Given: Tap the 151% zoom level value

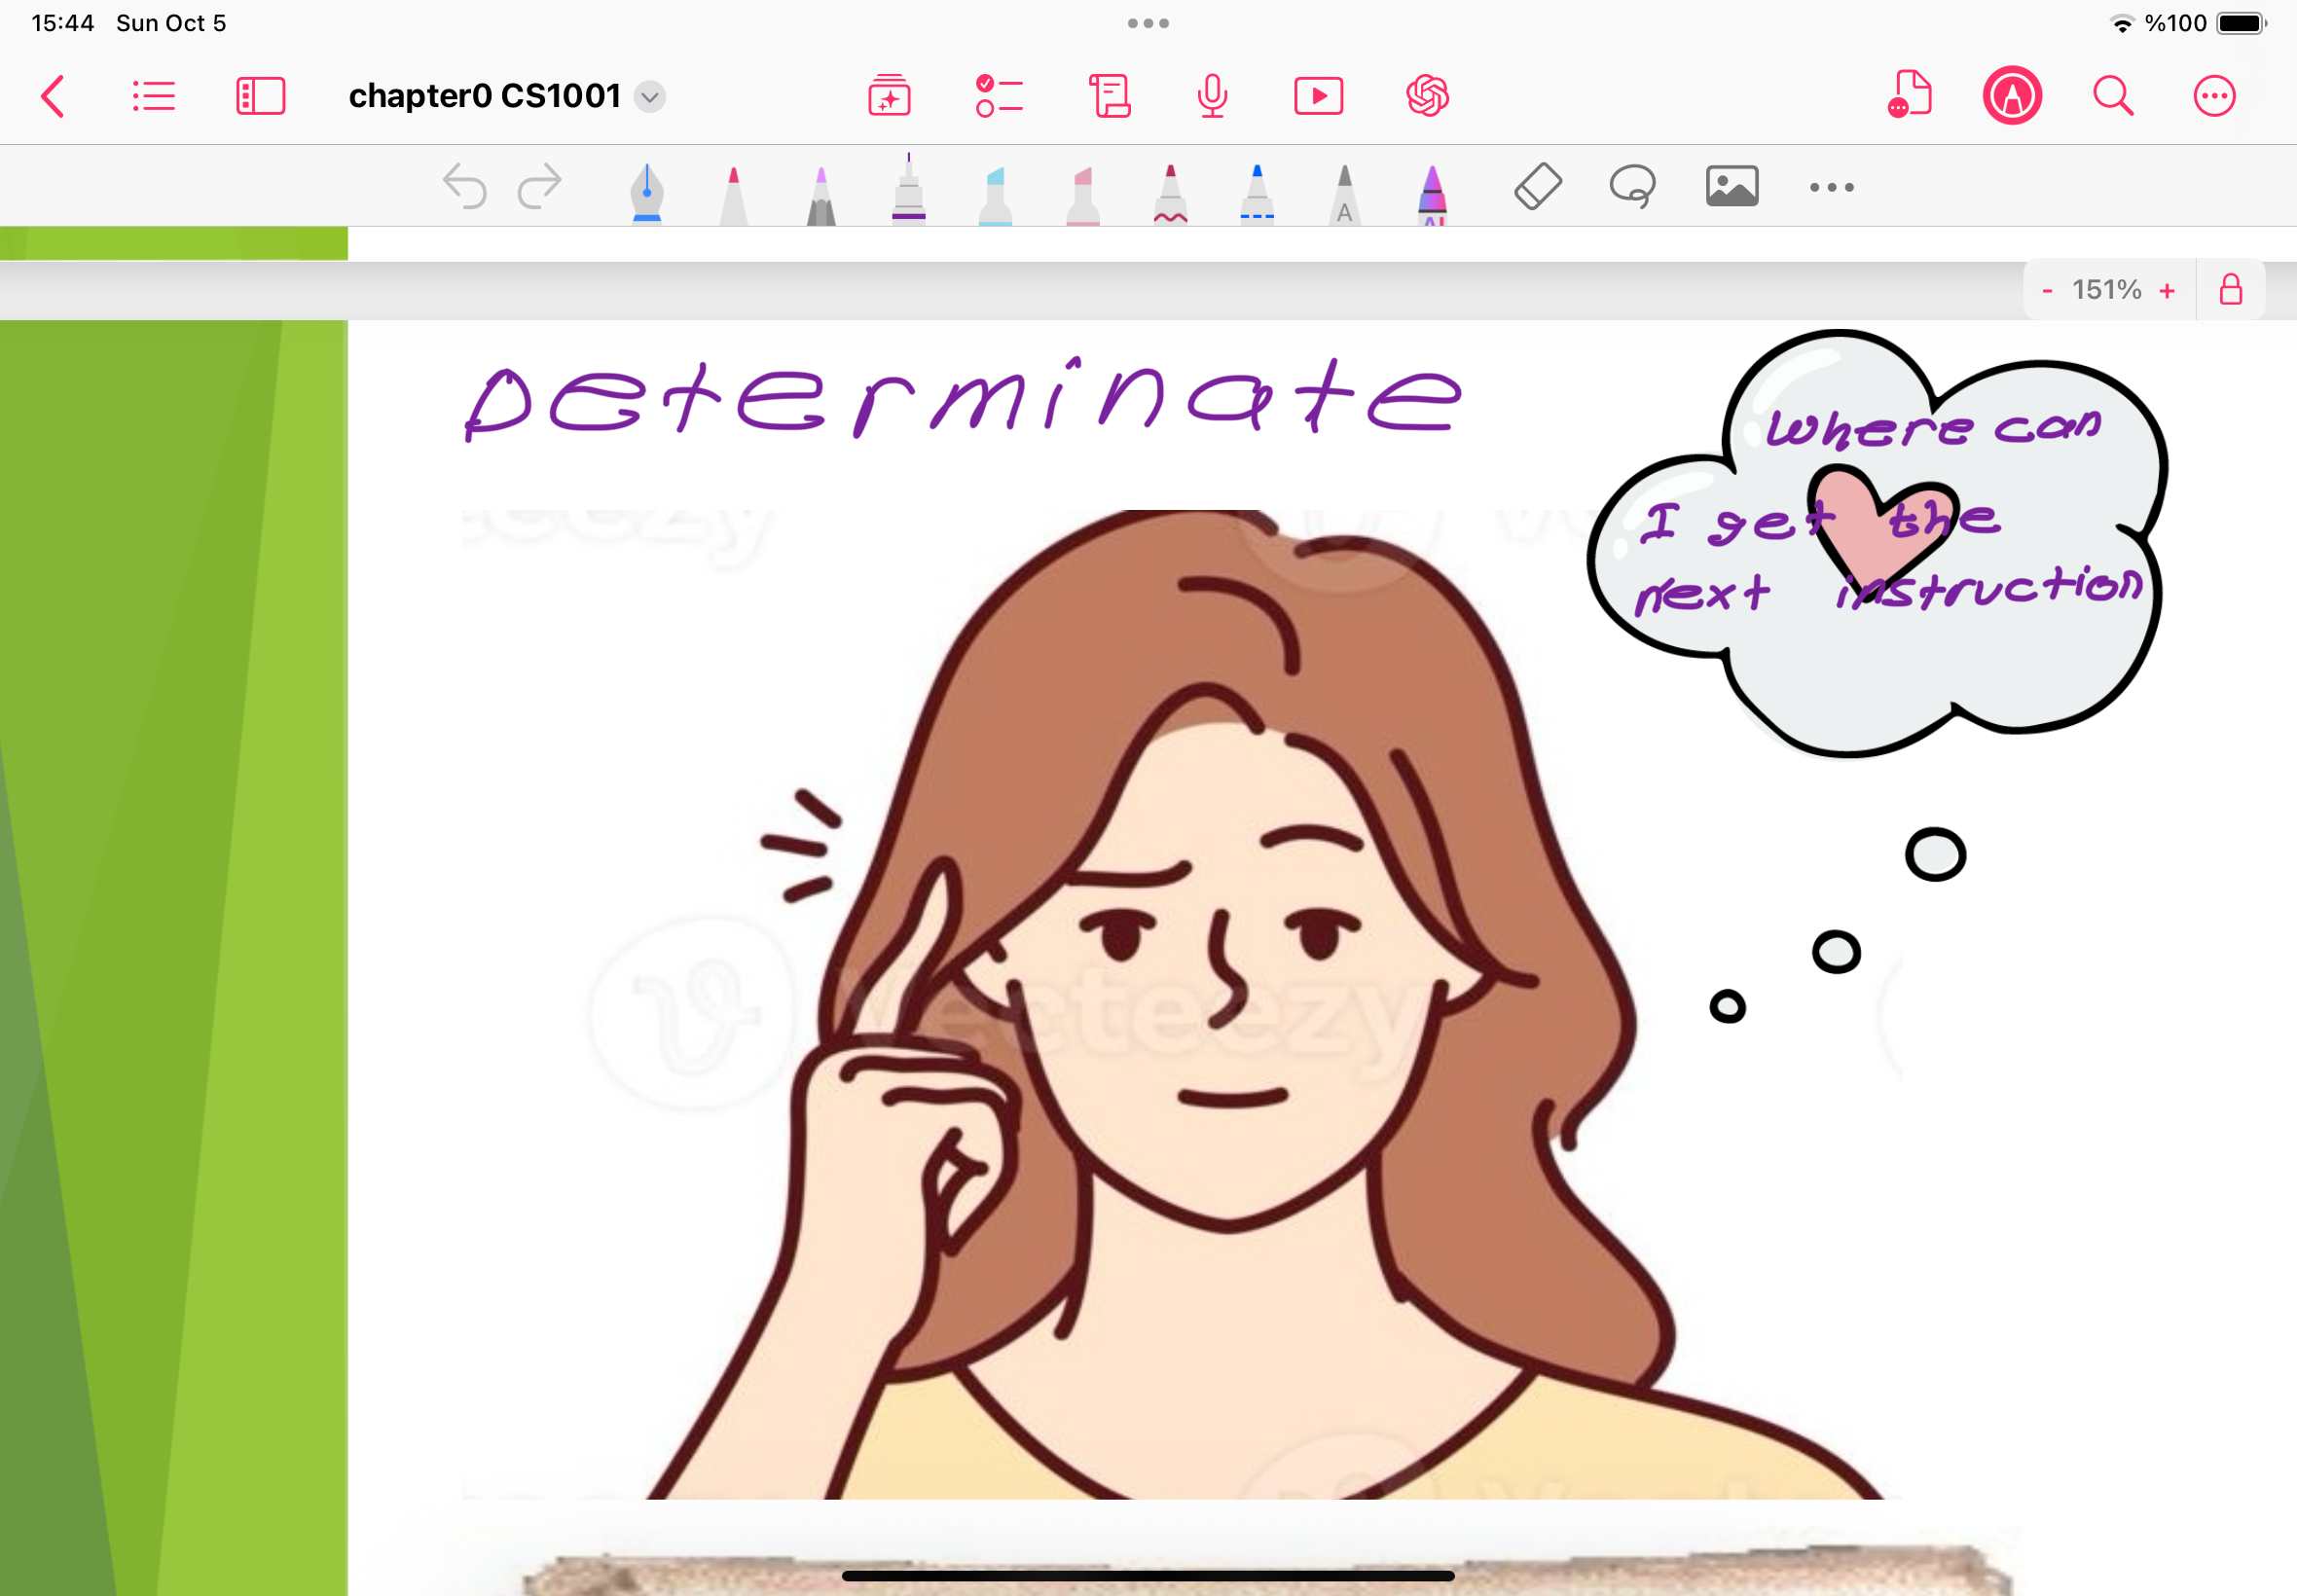Looking at the screenshot, I should click(x=2106, y=290).
